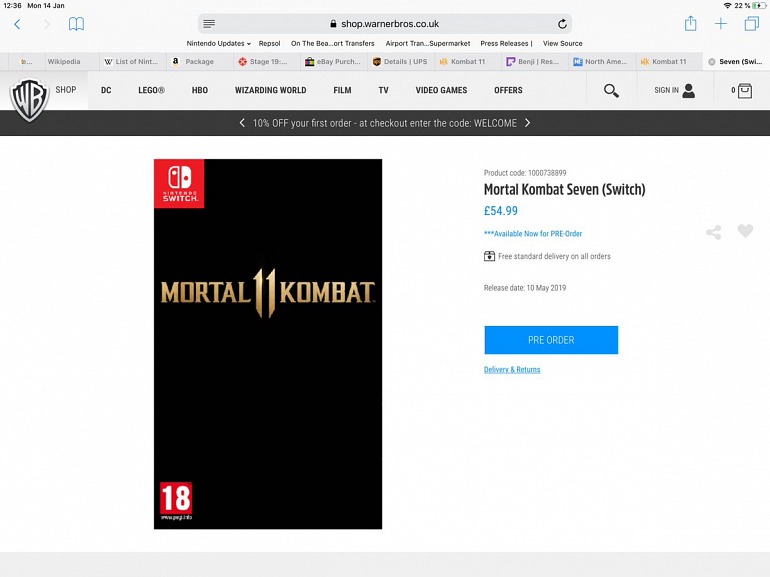Open the Safari bookmarks book icon
The image size is (770, 577).
(76, 24)
